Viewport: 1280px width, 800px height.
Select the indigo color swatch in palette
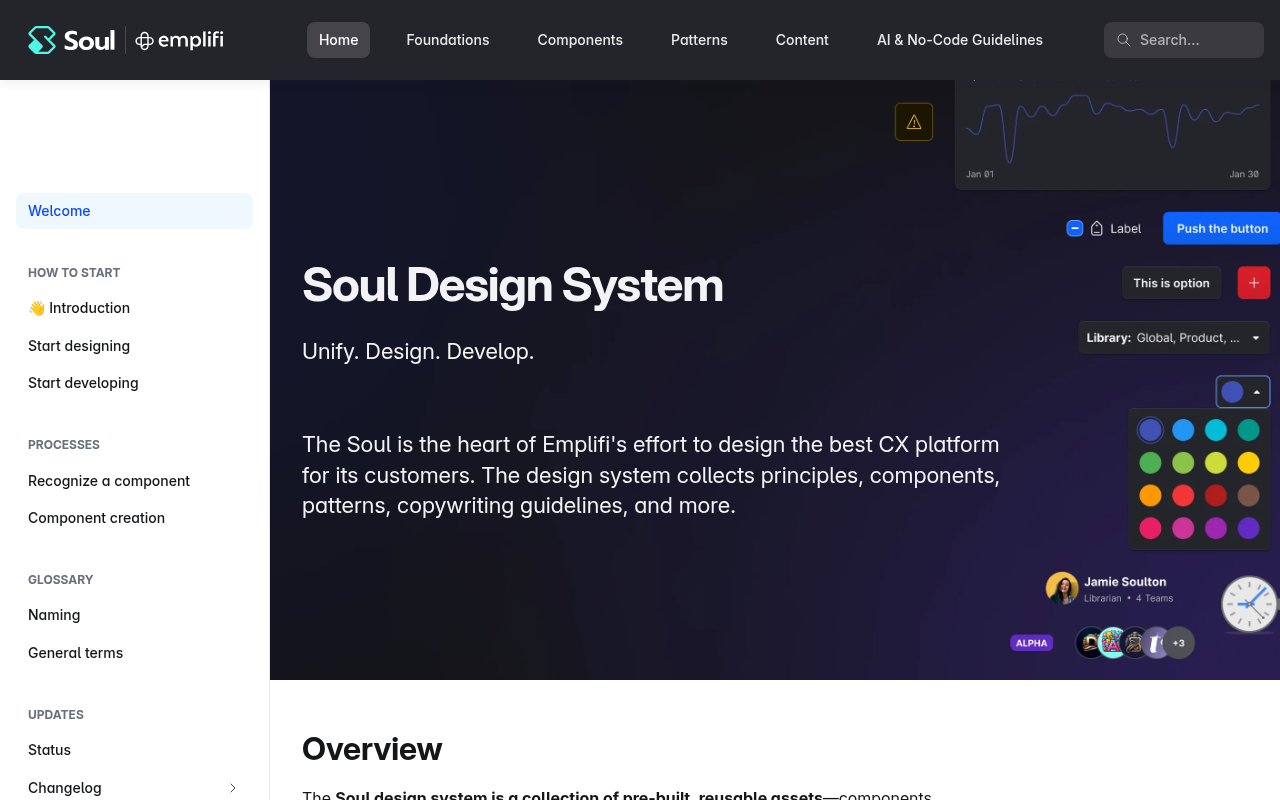[1151, 430]
